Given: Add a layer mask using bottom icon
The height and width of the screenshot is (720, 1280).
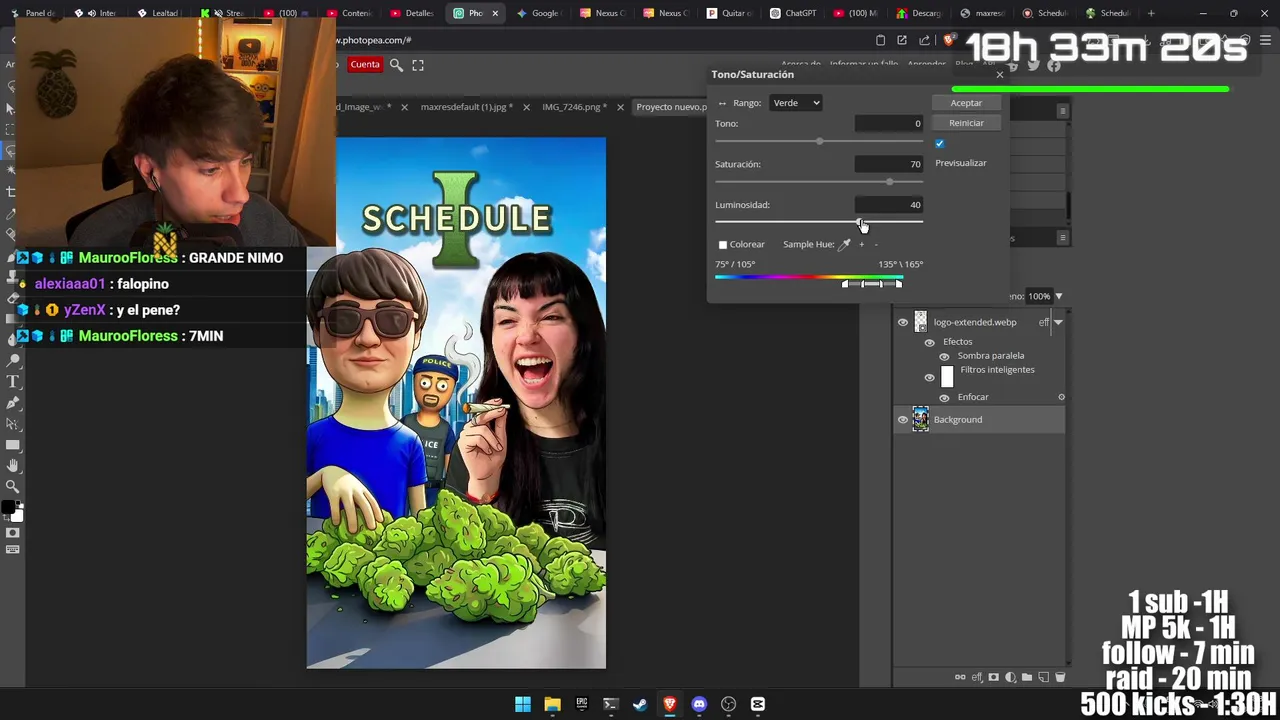Looking at the screenshot, I should [x=994, y=677].
